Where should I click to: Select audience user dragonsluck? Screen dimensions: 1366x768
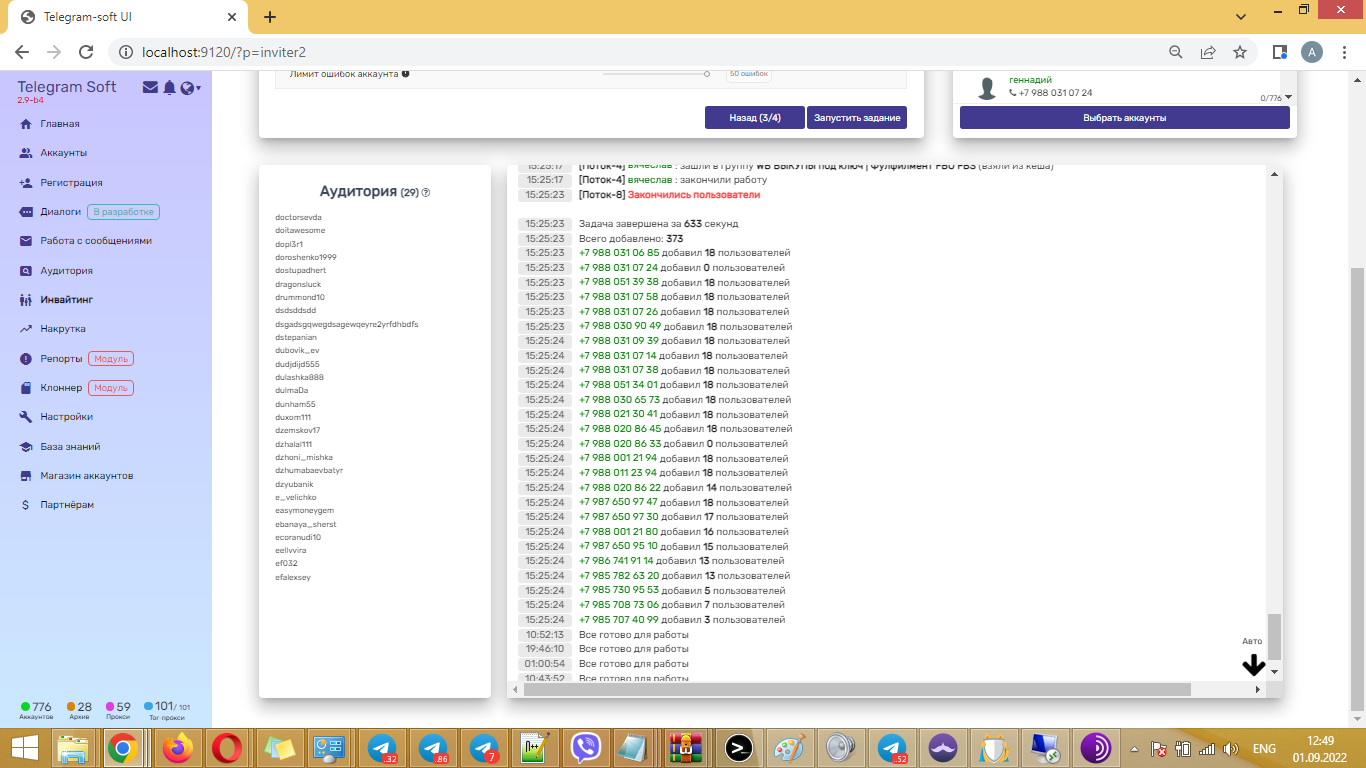point(297,284)
